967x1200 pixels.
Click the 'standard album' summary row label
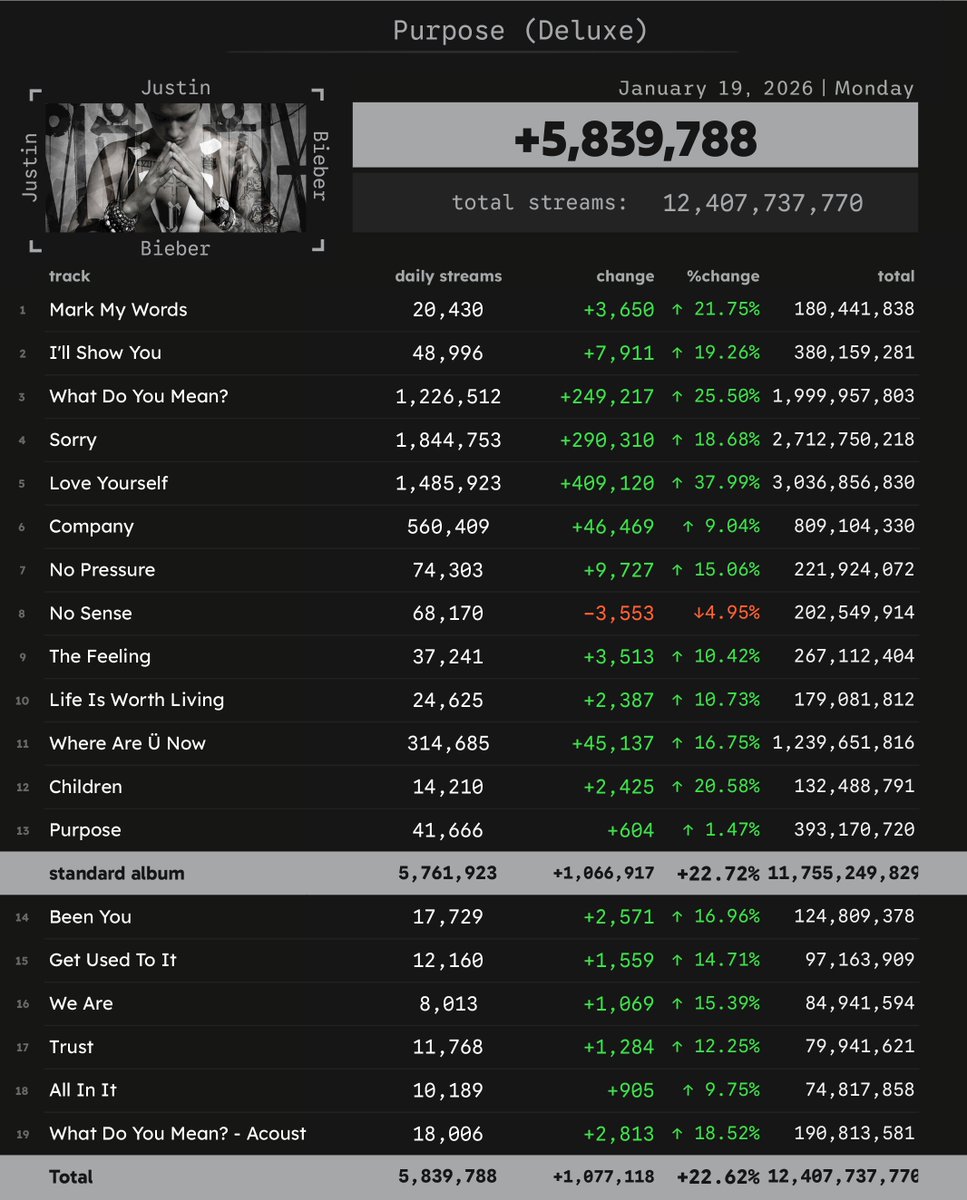click(117, 873)
